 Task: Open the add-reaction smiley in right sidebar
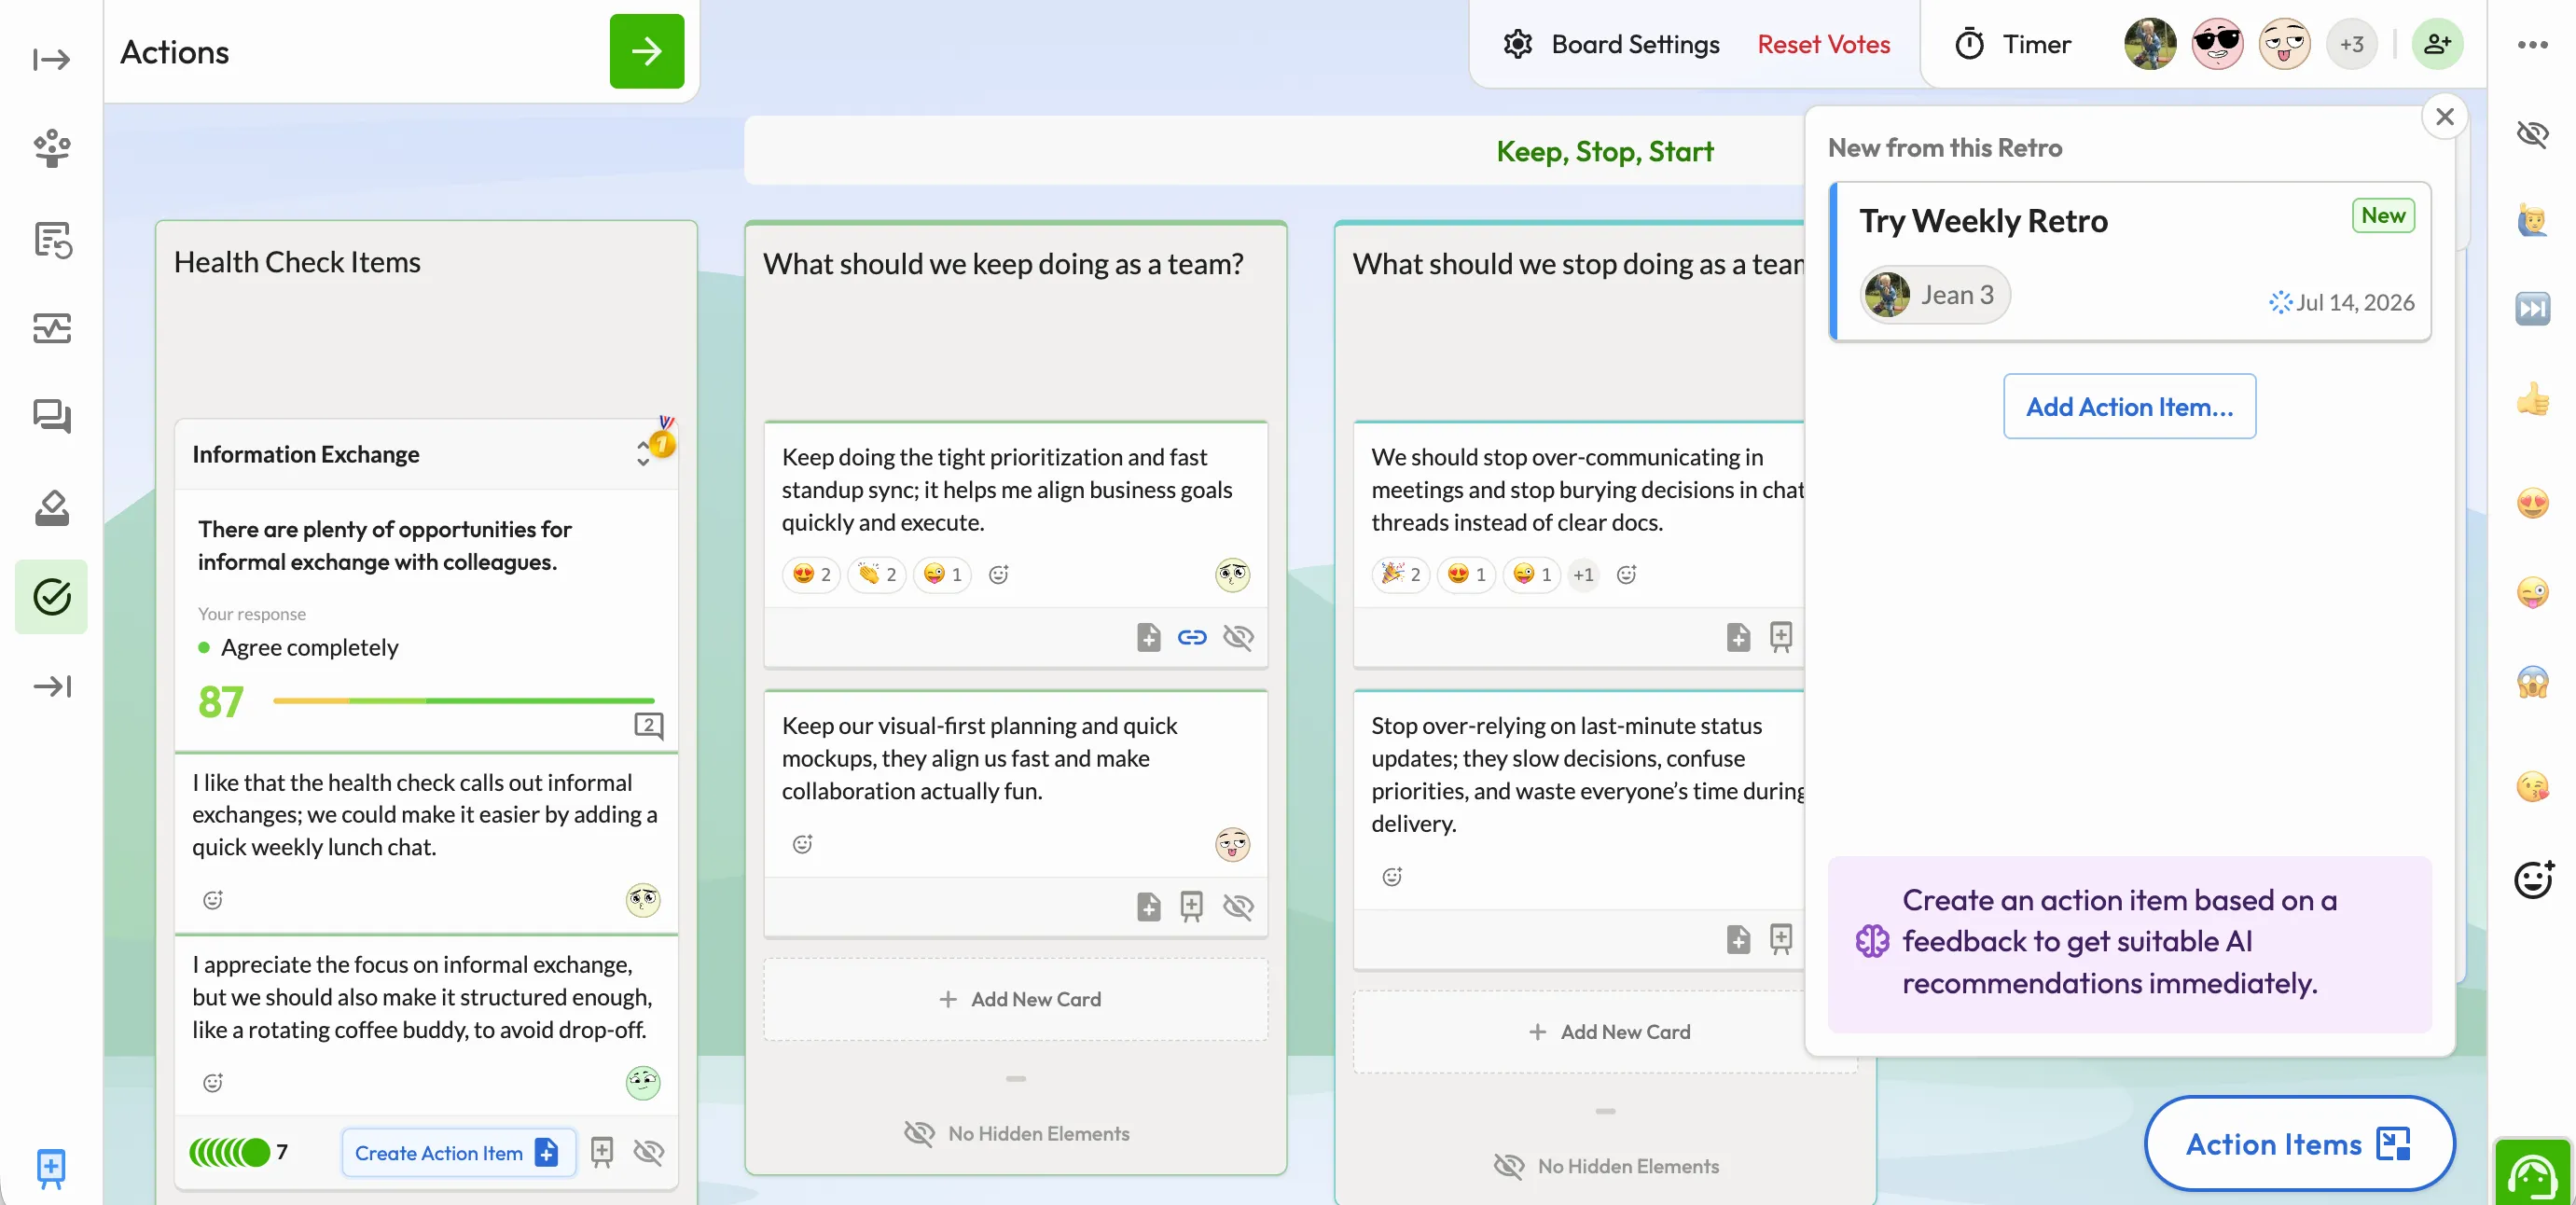[2532, 879]
